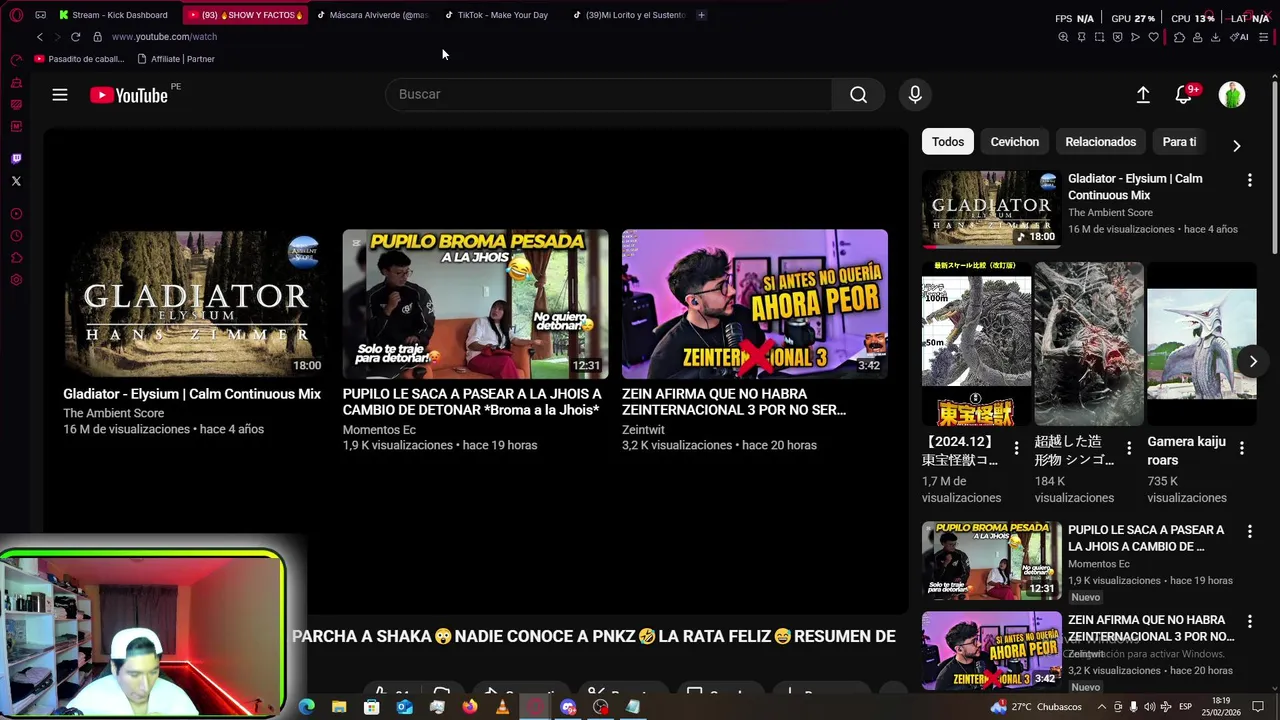The width and height of the screenshot is (1280, 720).
Task: Open the Gladiator Elysium end-screen thumbnail
Action: pos(195,304)
